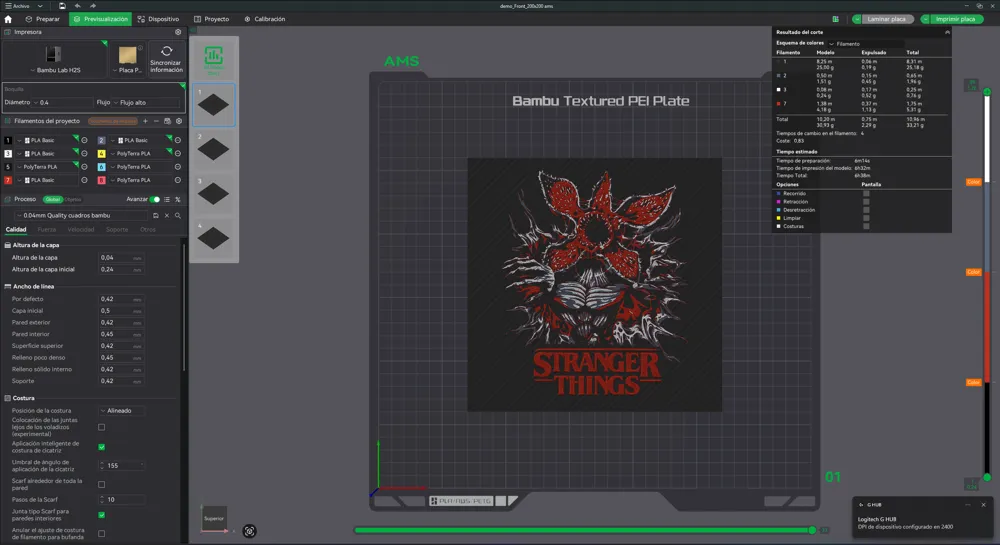Click filament 7 red color swatch
Screen dimensions: 1000x545
pyautogui.click(x=8, y=180)
